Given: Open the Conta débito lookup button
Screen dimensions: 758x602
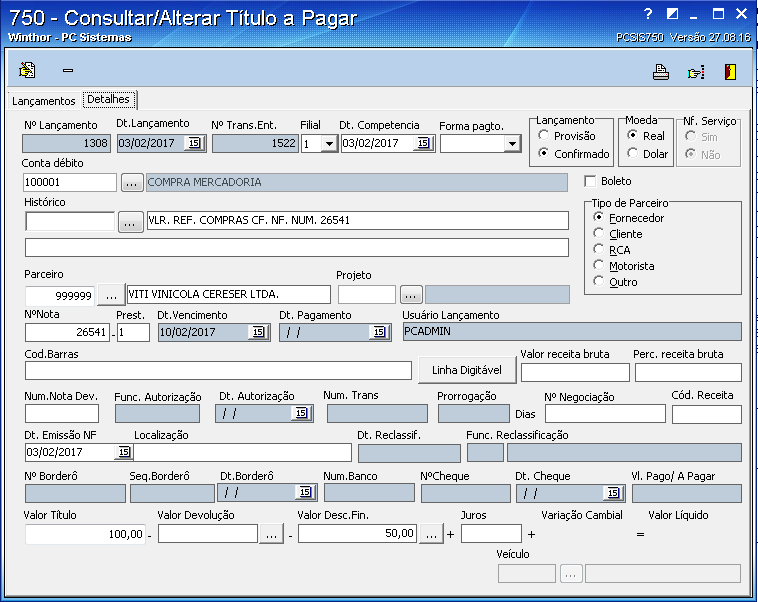Looking at the screenshot, I should click(x=131, y=183).
